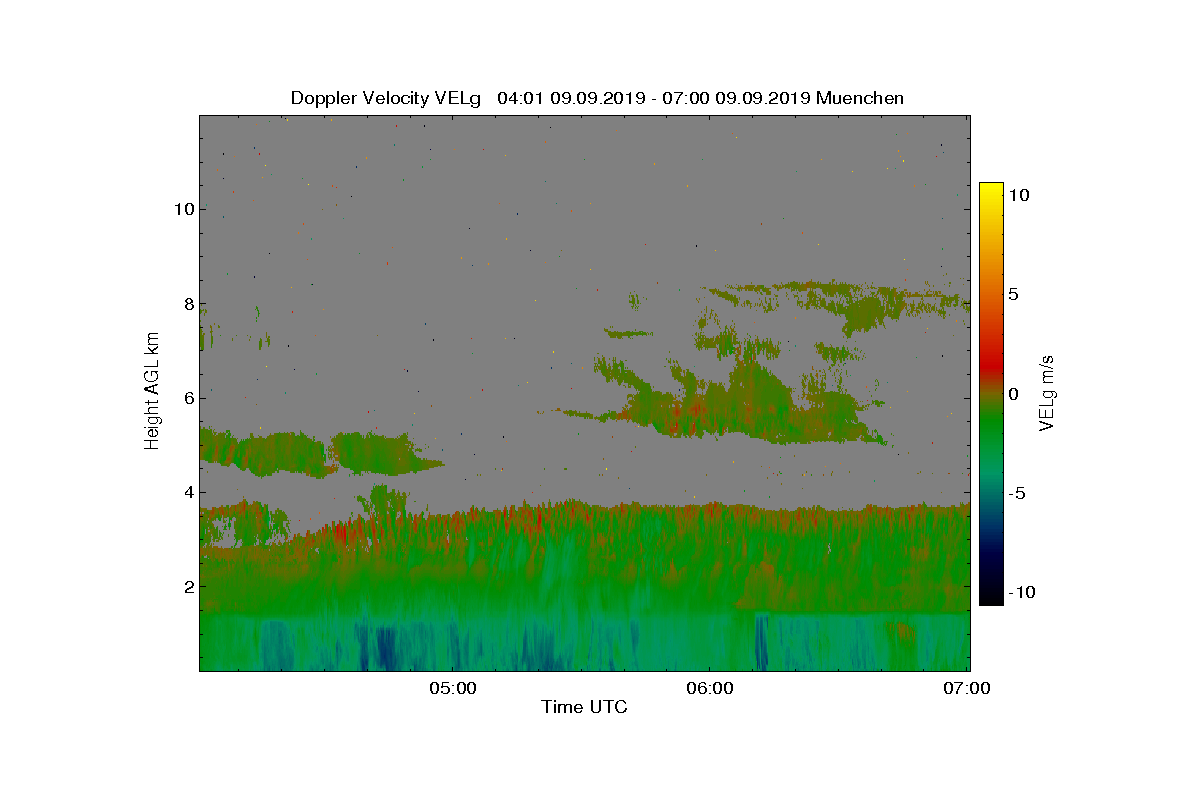Click the colorbar '0' value label

pyautogui.click(x=1013, y=394)
